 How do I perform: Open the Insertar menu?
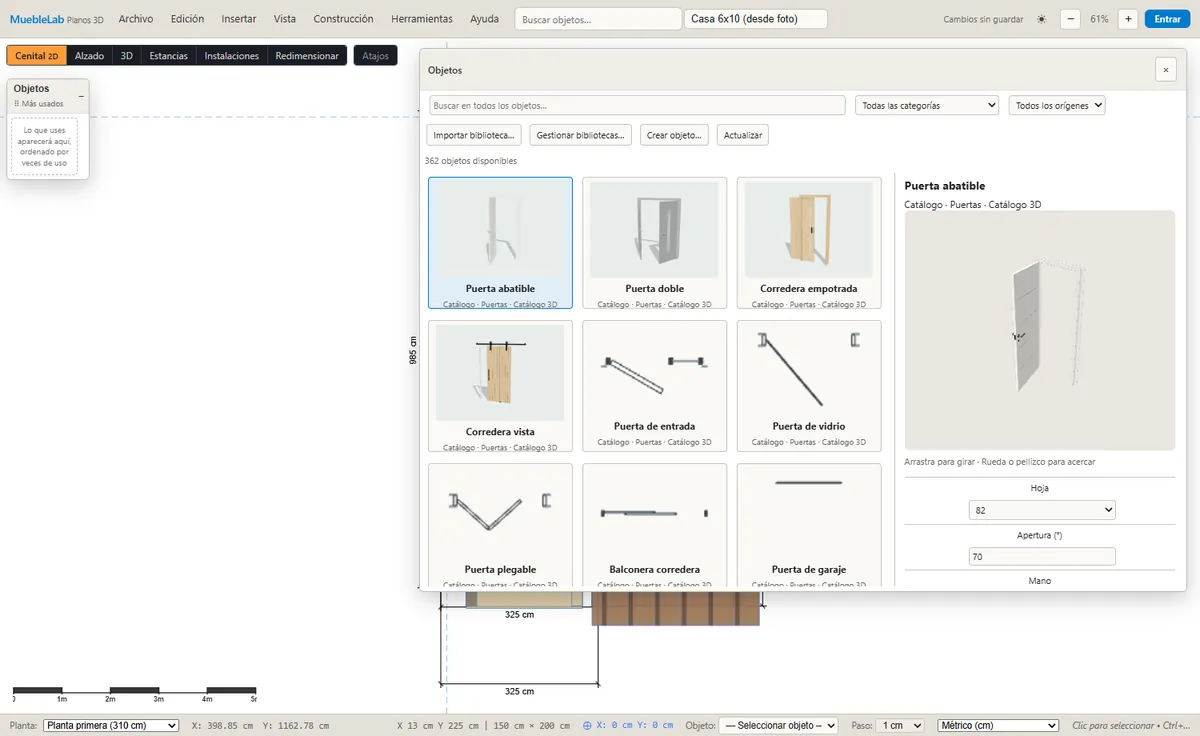tap(239, 19)
